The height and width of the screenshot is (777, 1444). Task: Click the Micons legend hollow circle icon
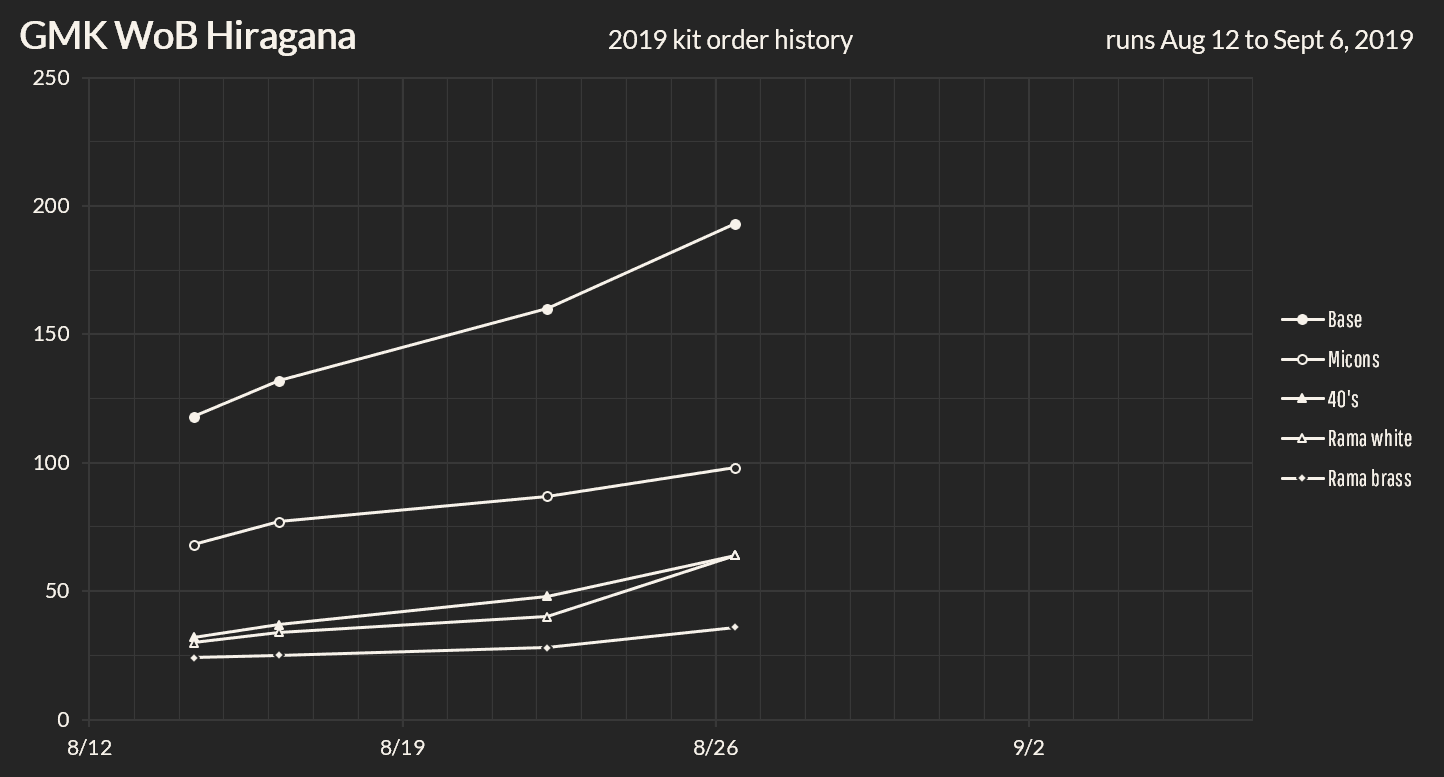[x=1302, y=359]
